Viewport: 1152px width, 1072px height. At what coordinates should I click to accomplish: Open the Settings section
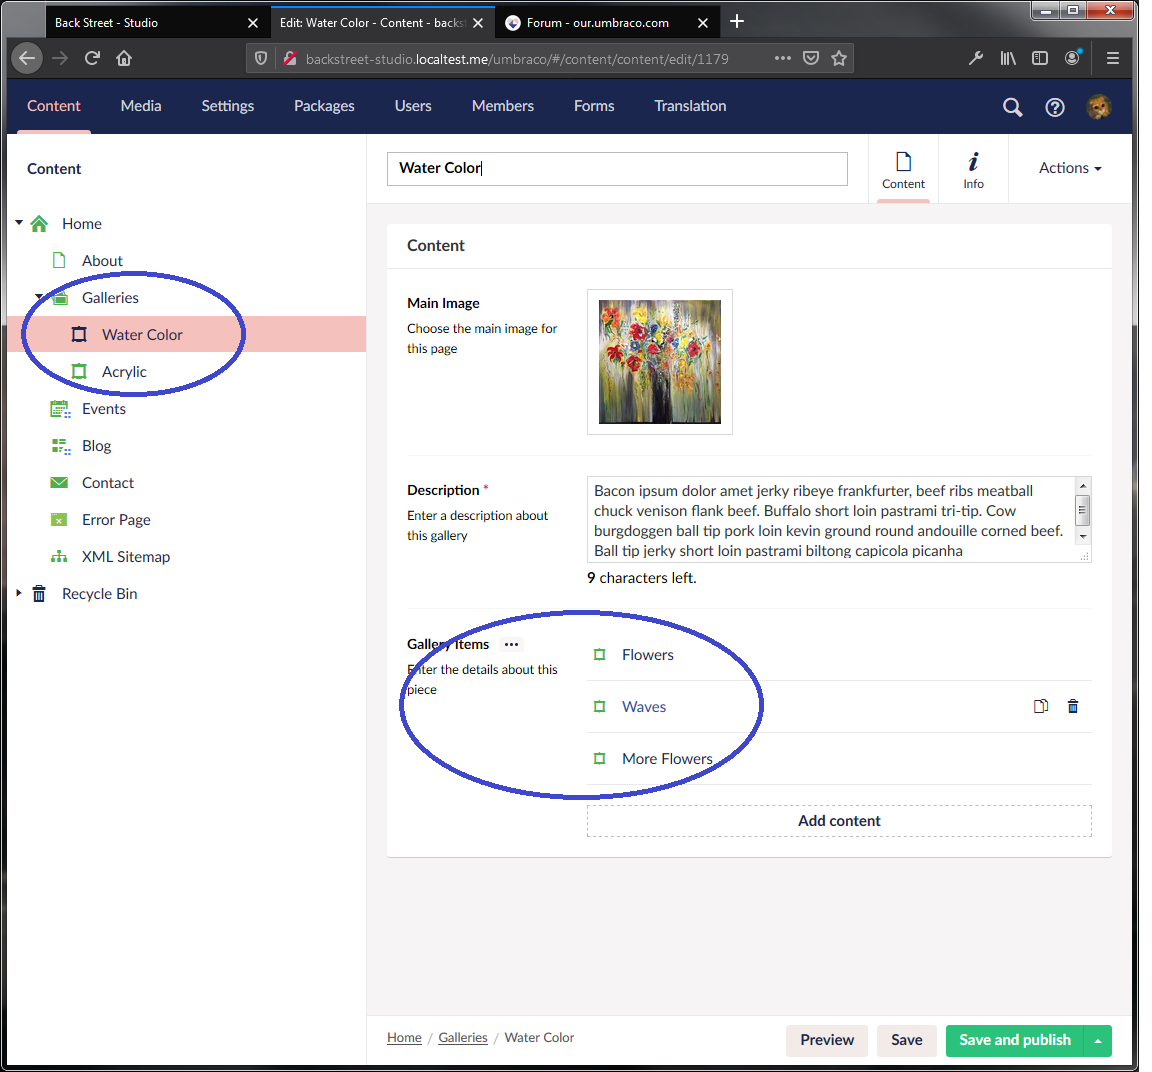point(227,106)
